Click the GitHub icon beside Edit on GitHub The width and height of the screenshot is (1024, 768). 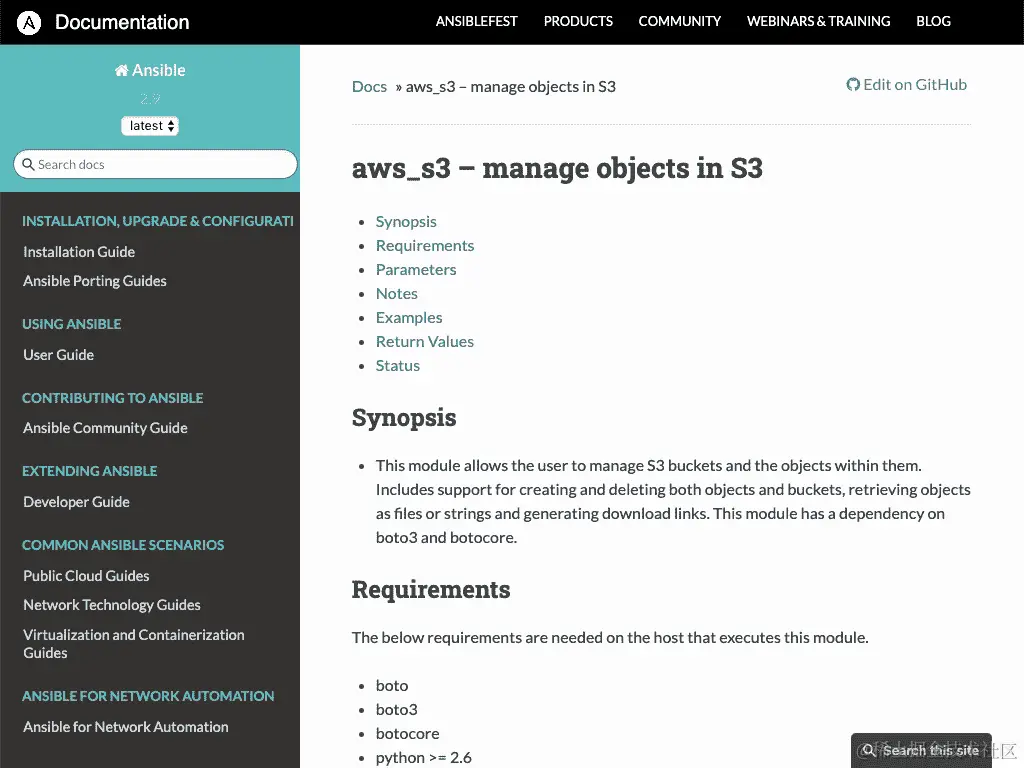pyautogui.click(x=853, y=85)
